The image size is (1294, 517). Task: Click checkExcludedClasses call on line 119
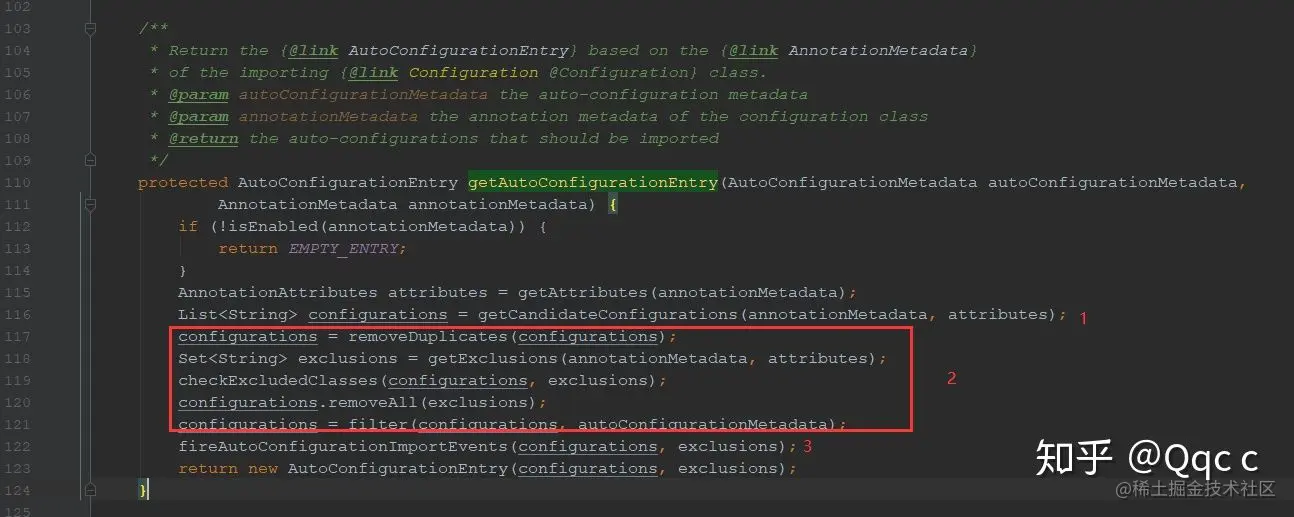tap(278, 380)
